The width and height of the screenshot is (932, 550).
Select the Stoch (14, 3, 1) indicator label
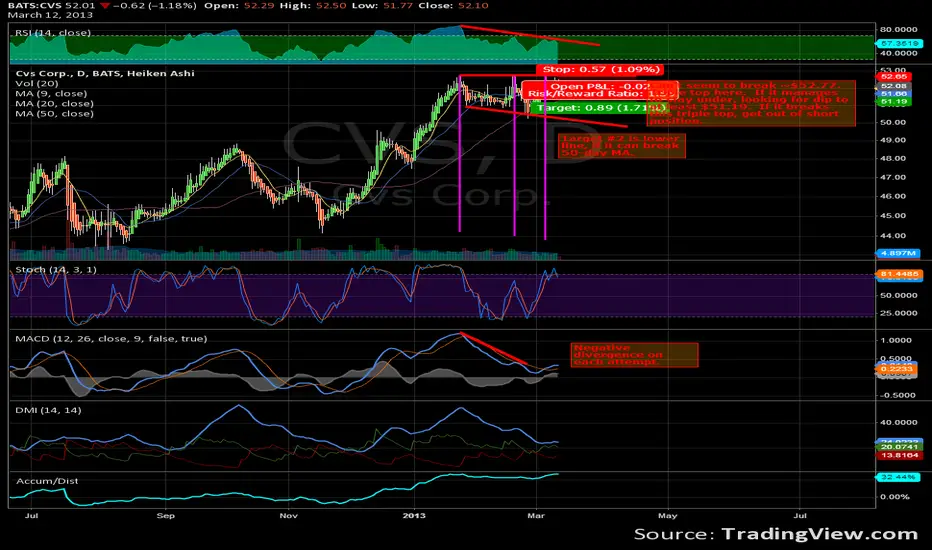[56, 270]
